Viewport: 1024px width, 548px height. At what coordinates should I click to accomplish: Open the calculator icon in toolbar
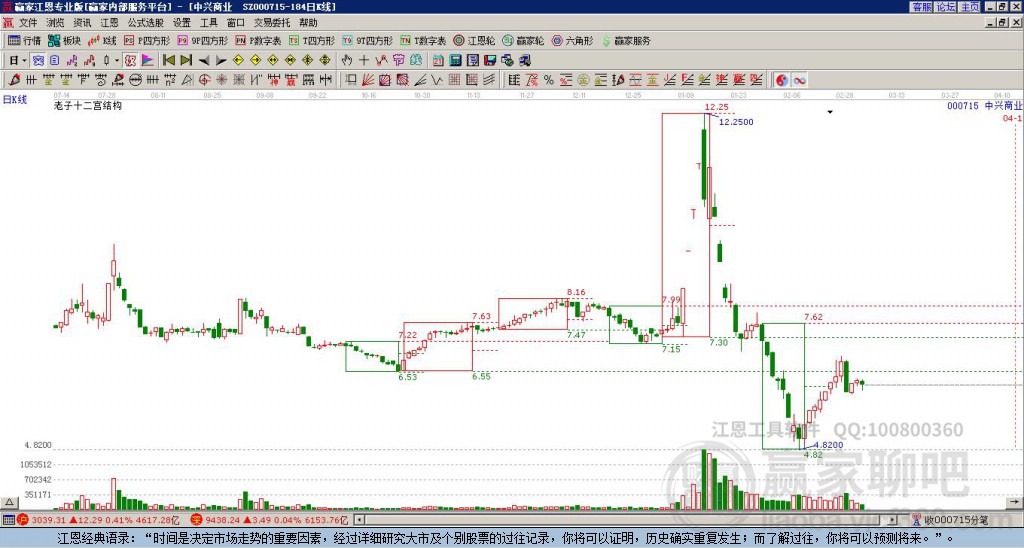[455, 60]
